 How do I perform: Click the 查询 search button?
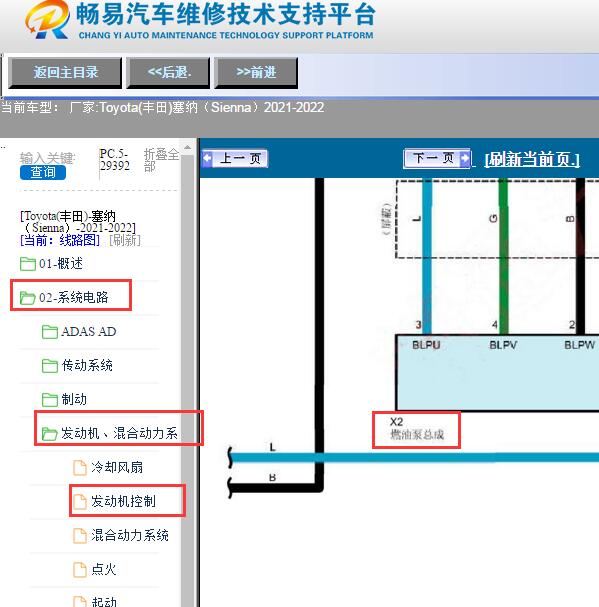point(43,172)
